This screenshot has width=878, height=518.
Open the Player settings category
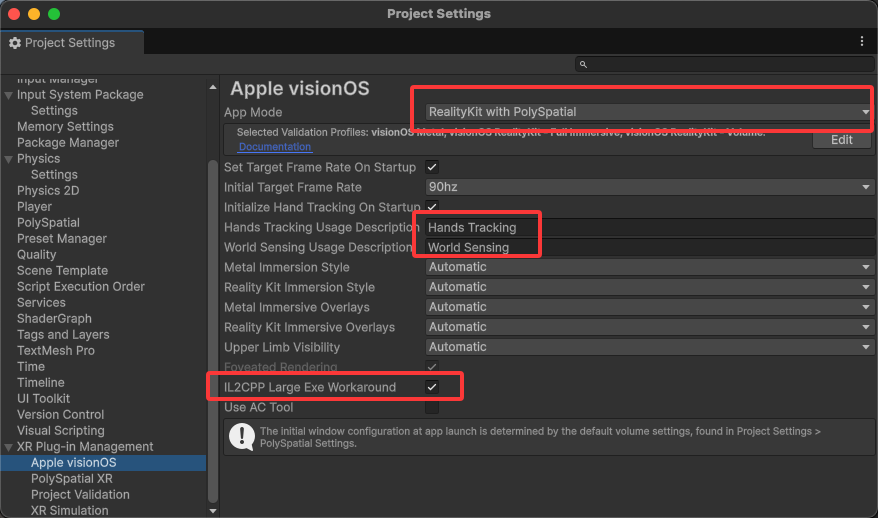(34, 207)
